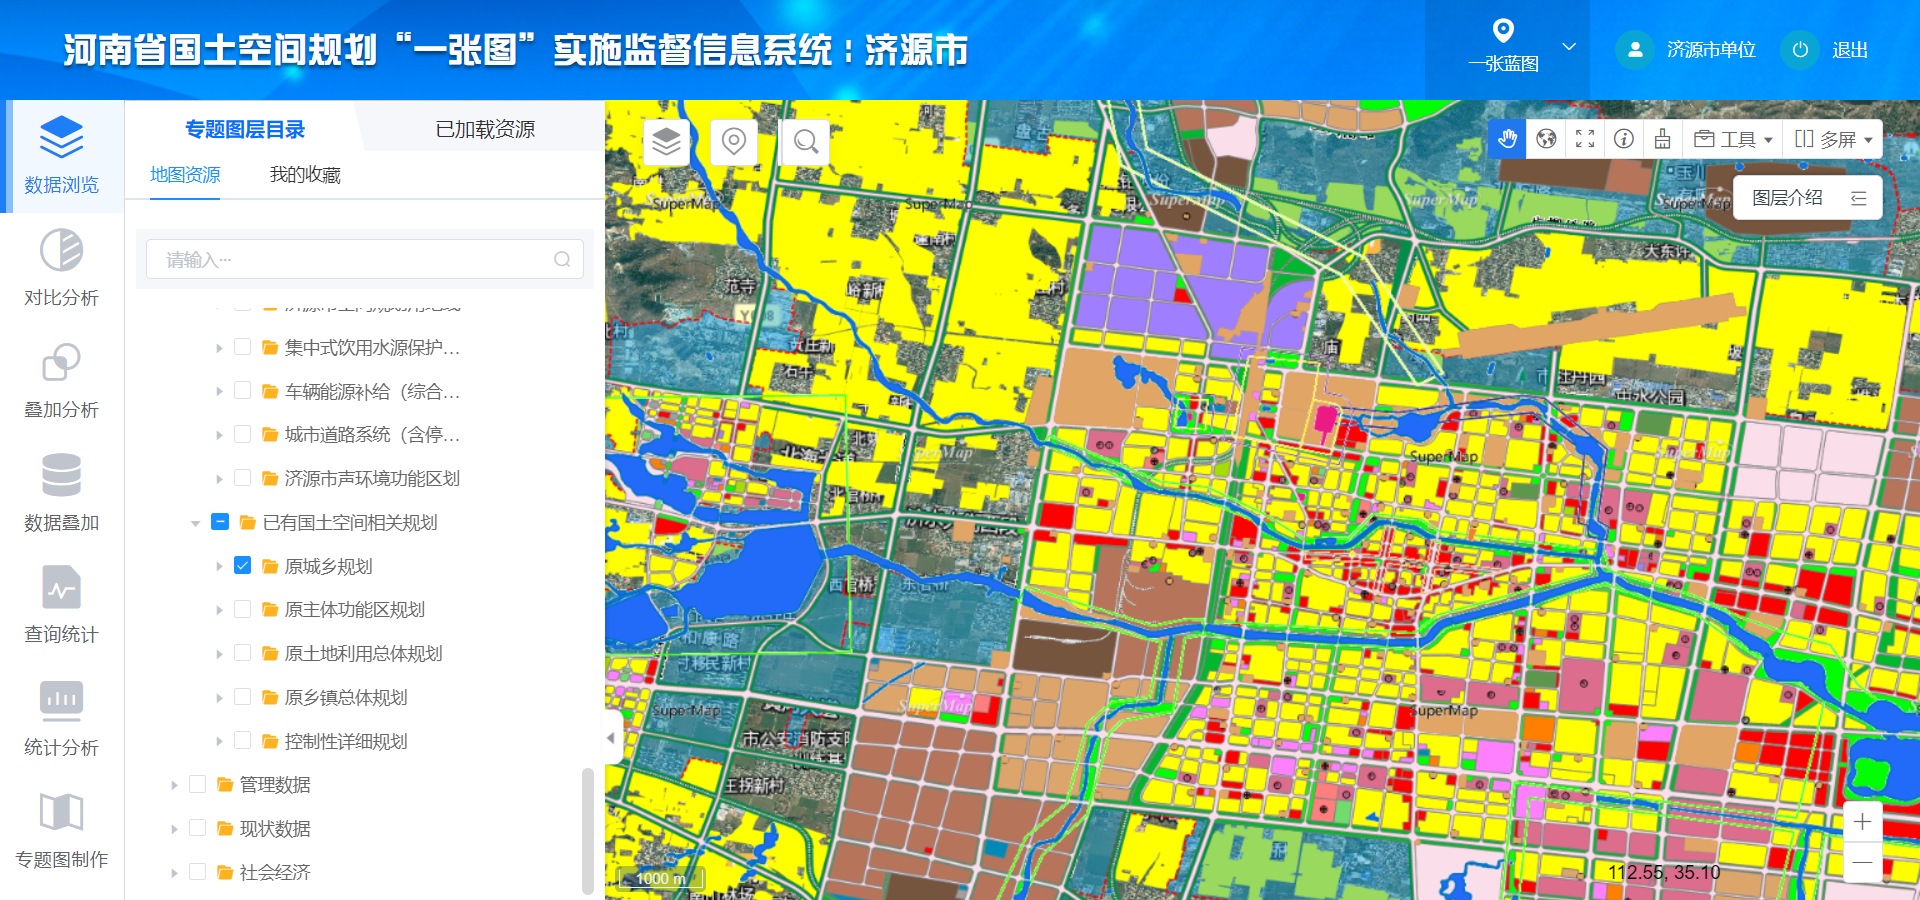Screen dimensions: 1920x900
Task: Check the 济源市声环境功能区划 checkbox
Action: click(242, 478)
